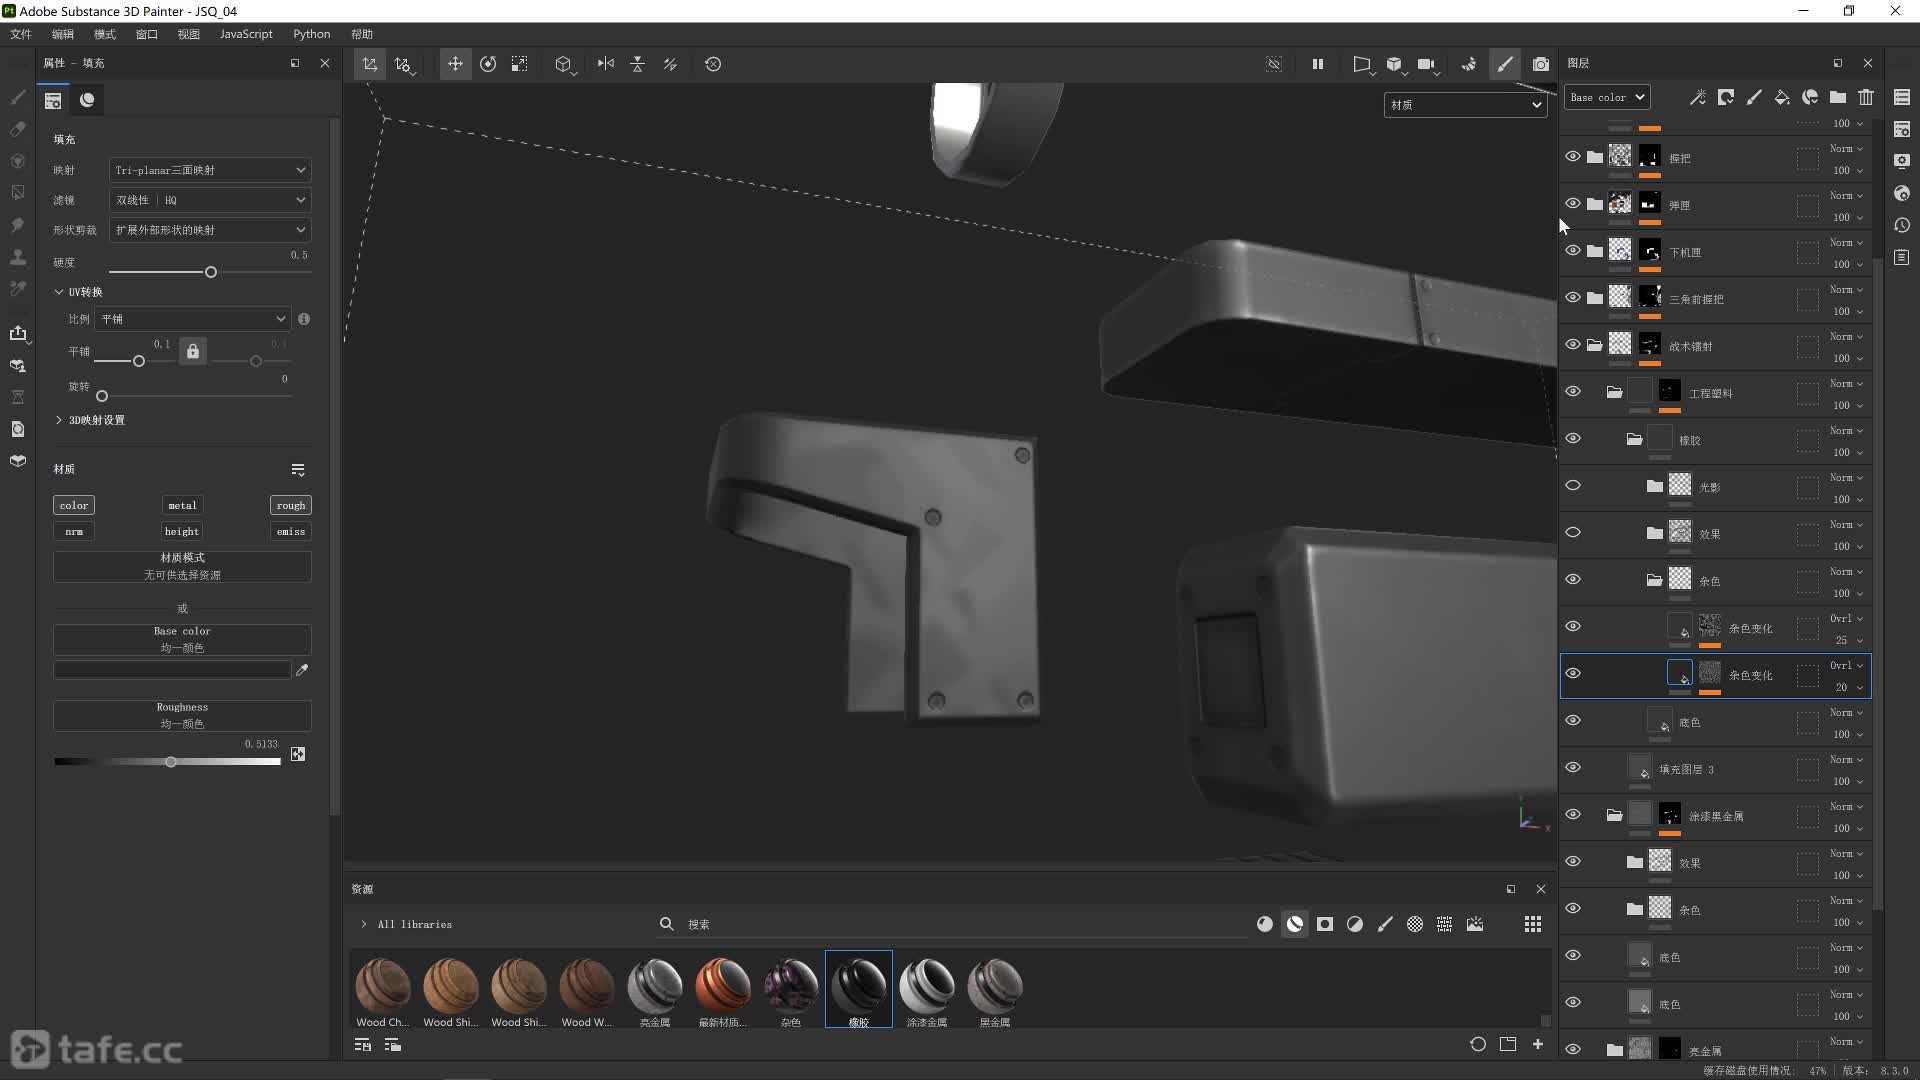The image size is (1920, 1080).
Task: Open the camera screenshot icon in viewport toolbar
Action: 1541,64
